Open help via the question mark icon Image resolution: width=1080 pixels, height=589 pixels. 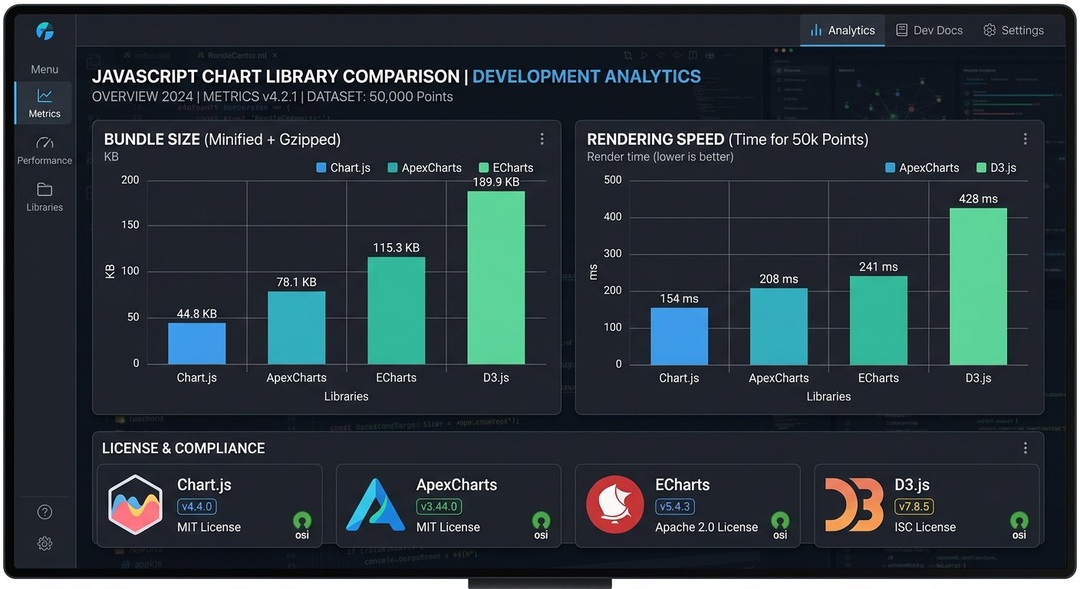click(45, 512)
